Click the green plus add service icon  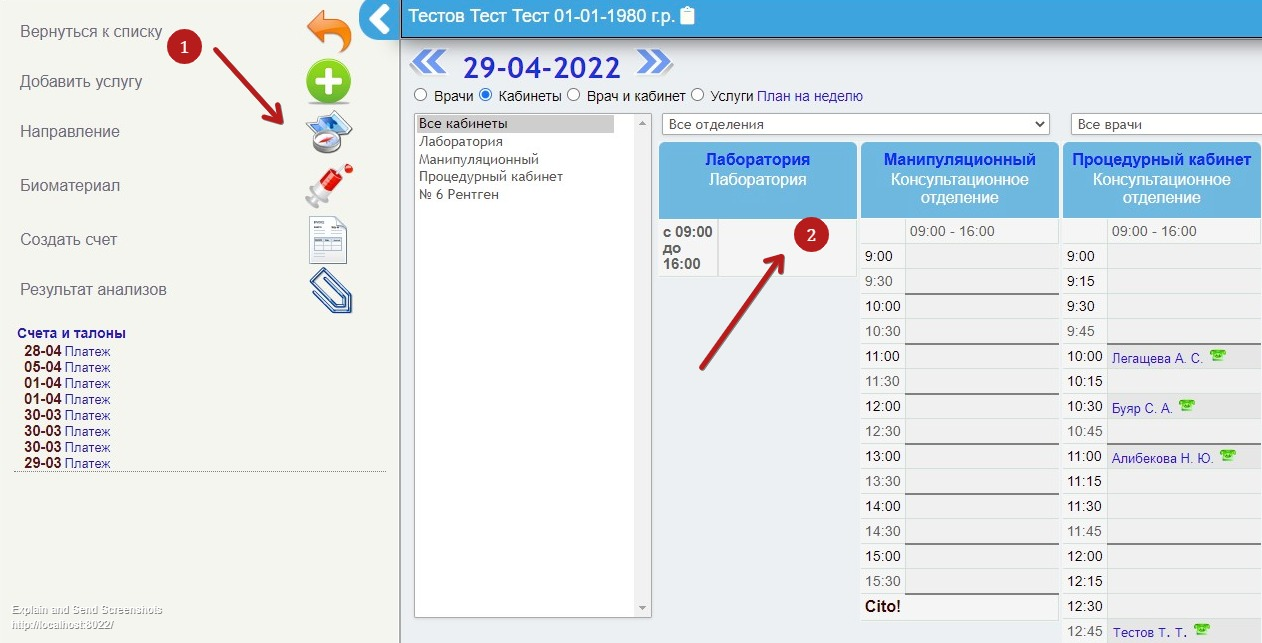click(328, 82)
